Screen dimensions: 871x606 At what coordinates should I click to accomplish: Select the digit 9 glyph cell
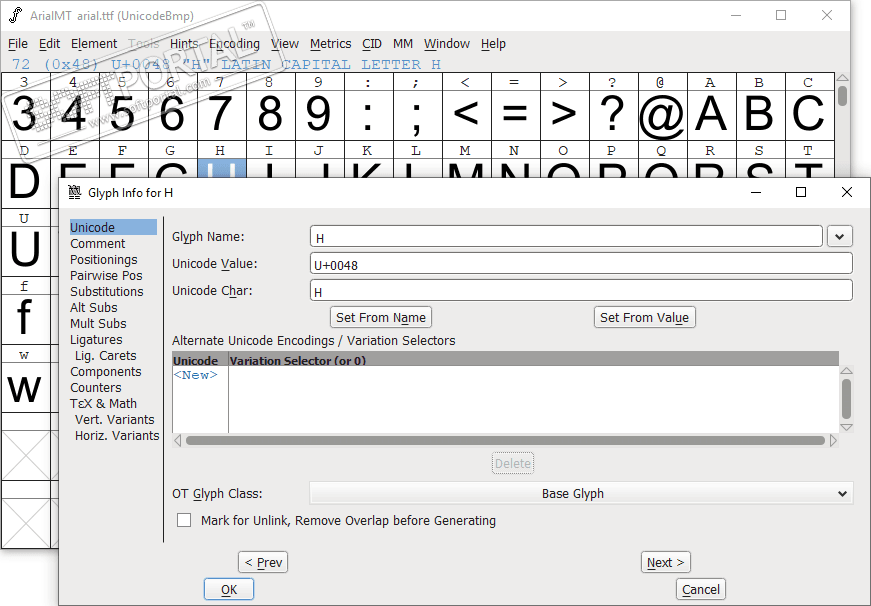[319, 114]
